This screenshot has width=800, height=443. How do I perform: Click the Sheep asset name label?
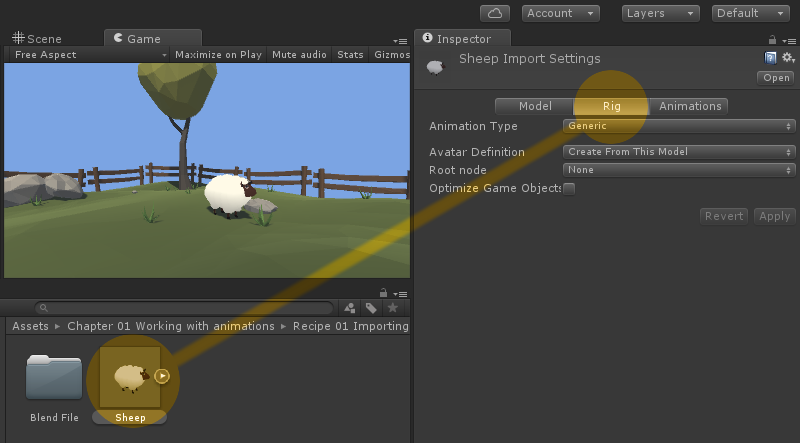(x=130, y=417)
